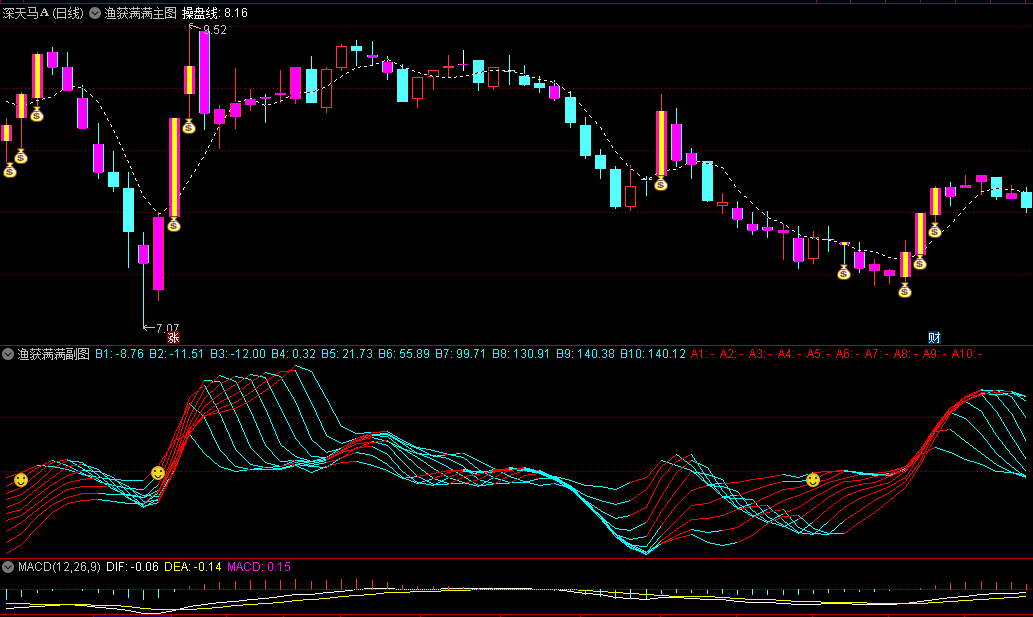Click the red 涨 marker below the chart
This screenshot has width=1033, height=617.
(172, 338)
